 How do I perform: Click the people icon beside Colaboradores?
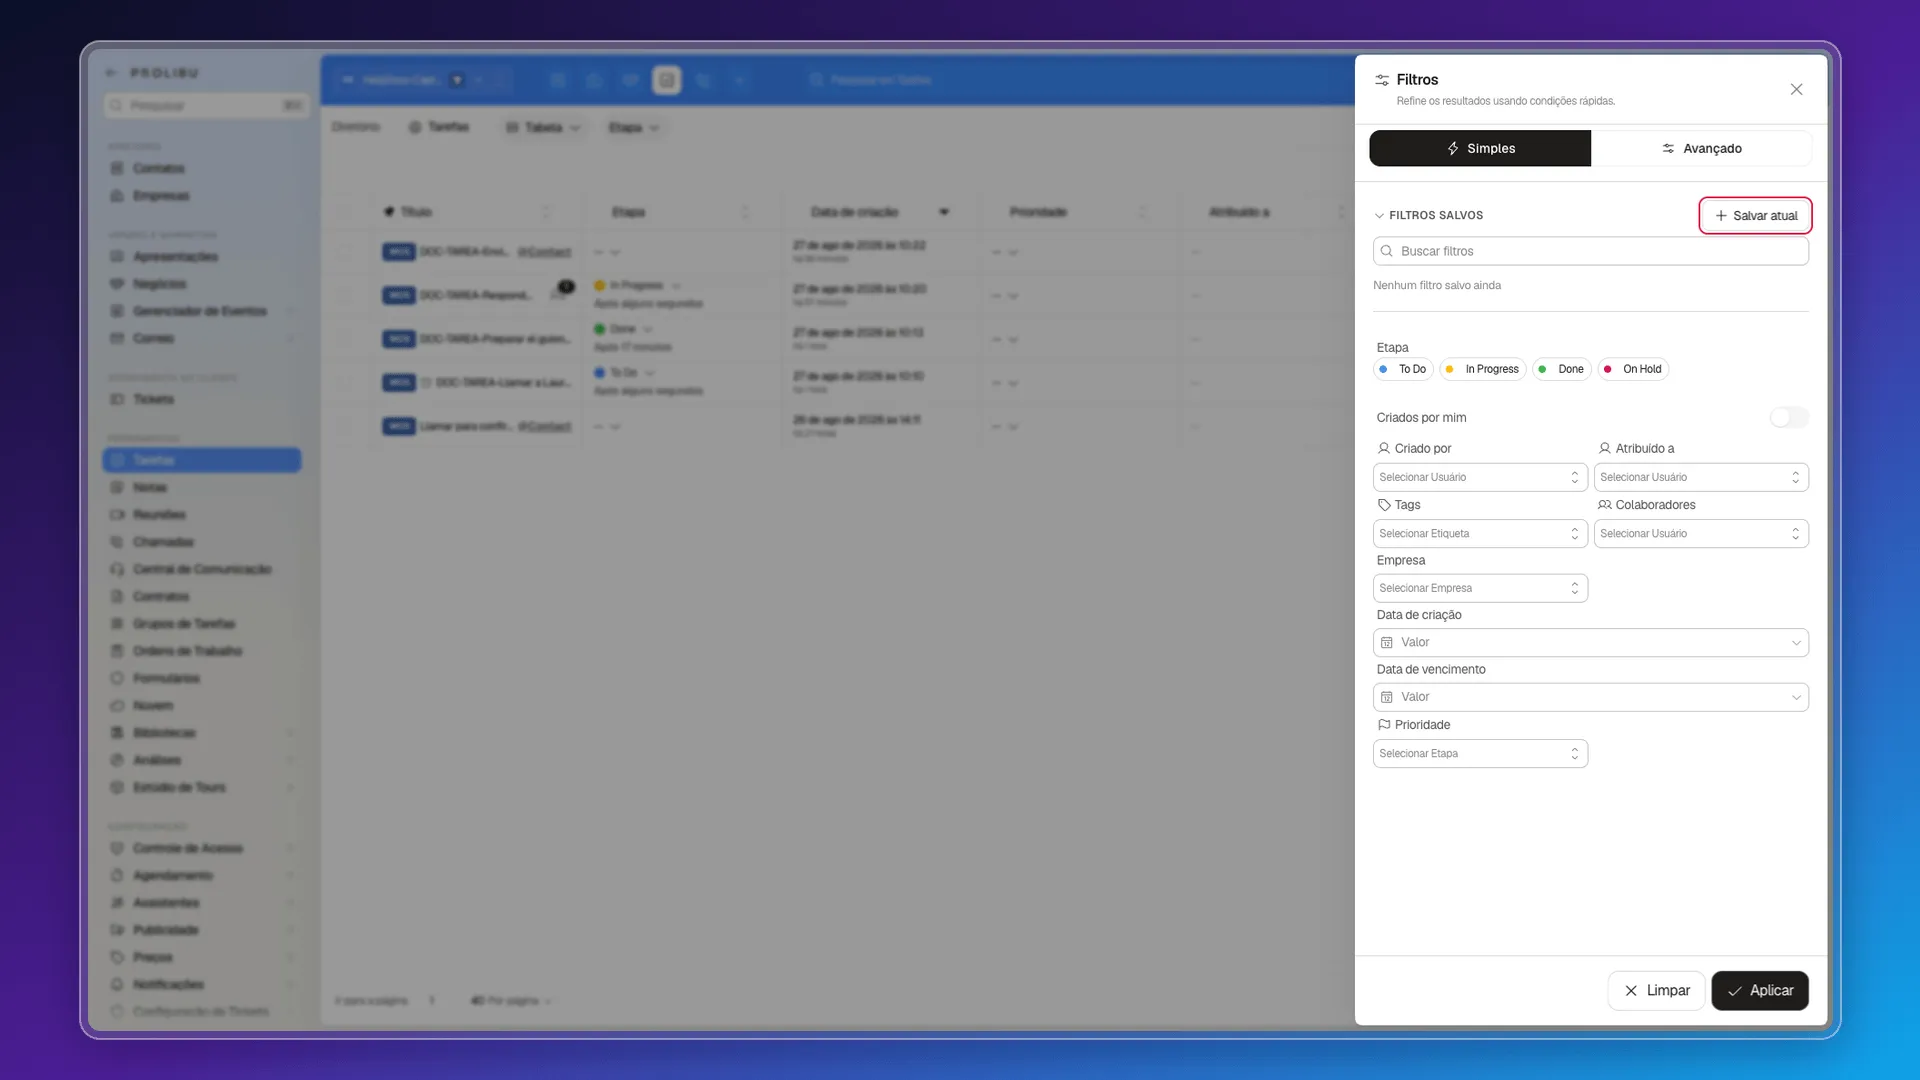pyautogui.click(x=1605, y=505)
